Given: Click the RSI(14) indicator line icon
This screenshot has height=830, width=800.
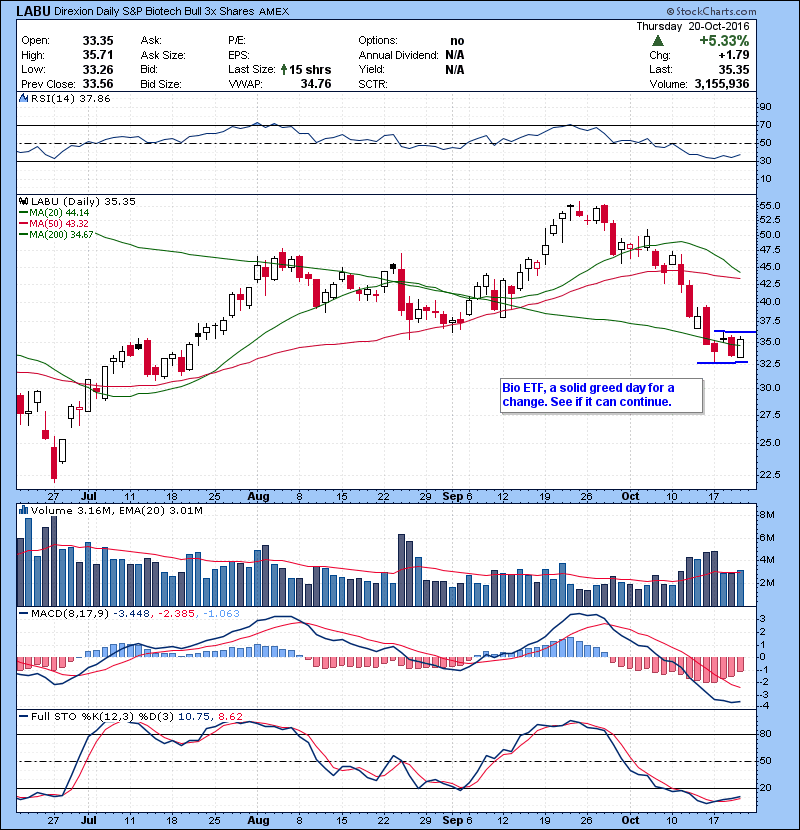Looking at the screenshot, I should click(x=23, y=98).
